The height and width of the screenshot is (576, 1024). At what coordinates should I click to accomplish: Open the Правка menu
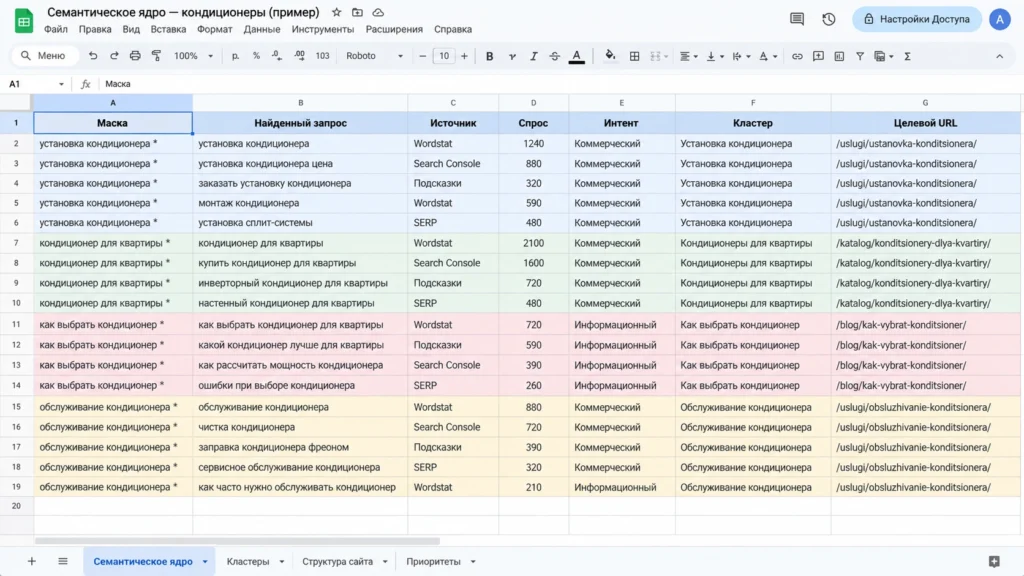pos(95,29)
